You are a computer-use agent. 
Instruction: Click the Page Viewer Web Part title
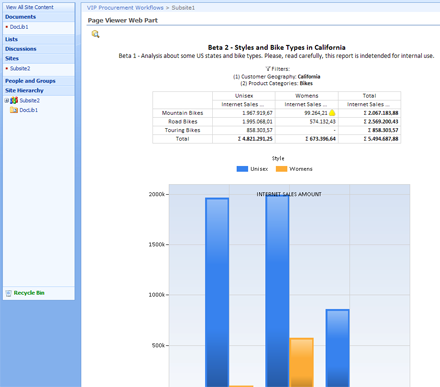coord(123,20)
